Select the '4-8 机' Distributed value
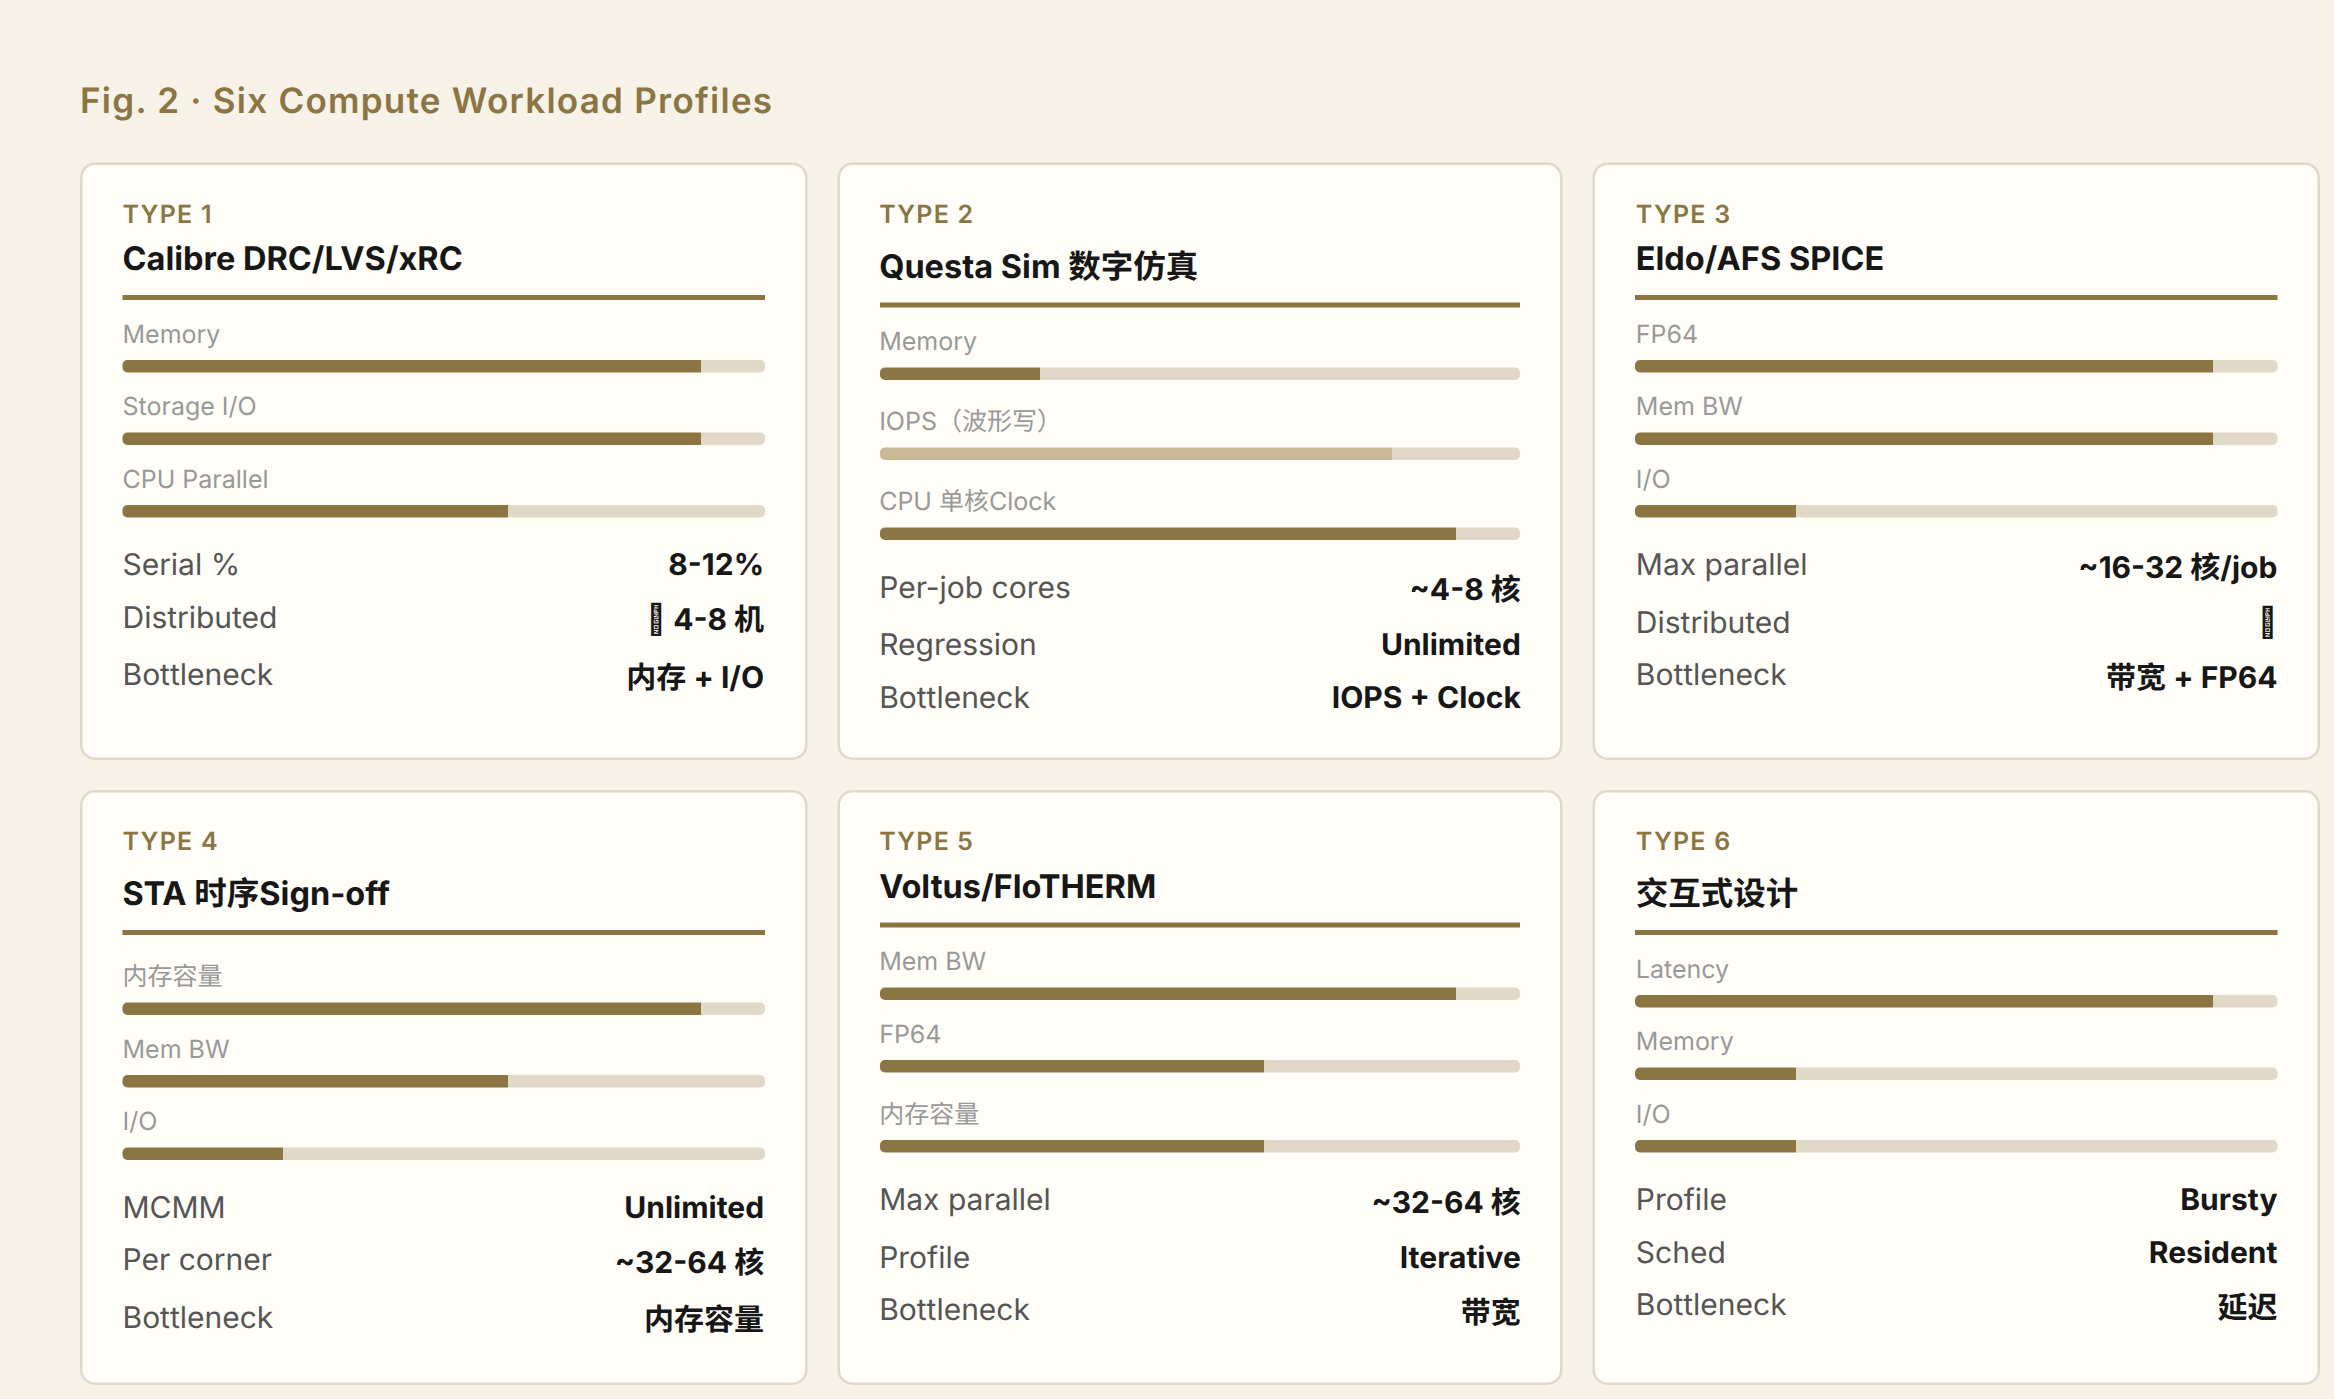The image size is (2334, 1399). (719, 620)
